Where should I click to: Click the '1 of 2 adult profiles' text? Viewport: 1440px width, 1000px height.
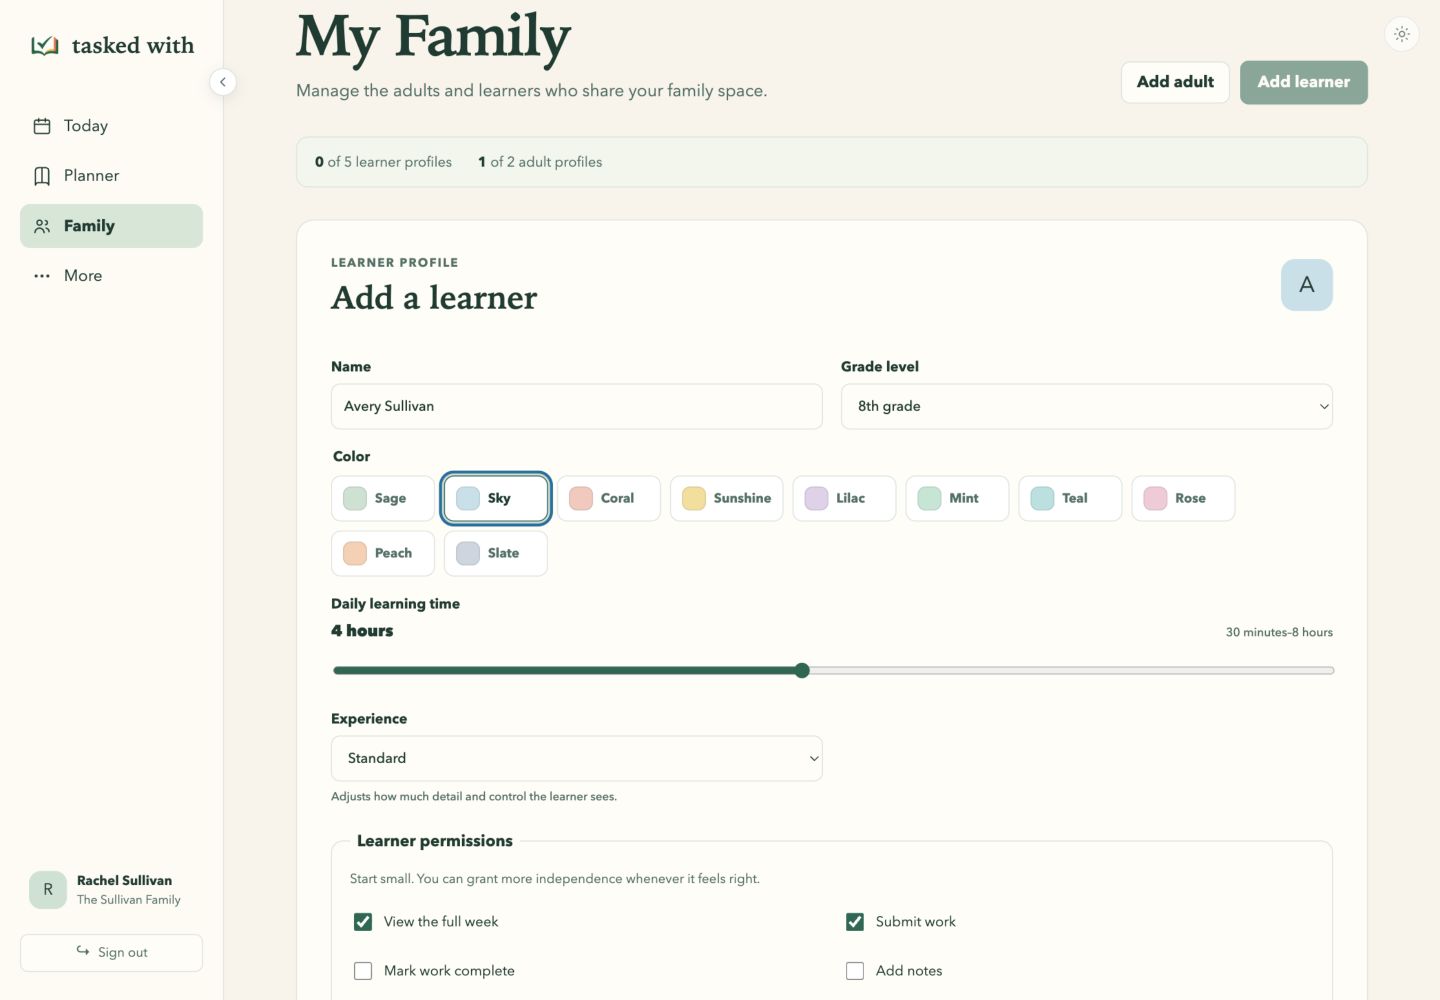(x=540, y=162)
